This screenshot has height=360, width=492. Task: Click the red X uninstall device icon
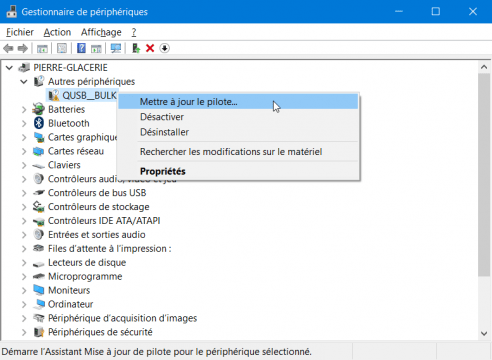pyautogui.click(x=150, y=48)
